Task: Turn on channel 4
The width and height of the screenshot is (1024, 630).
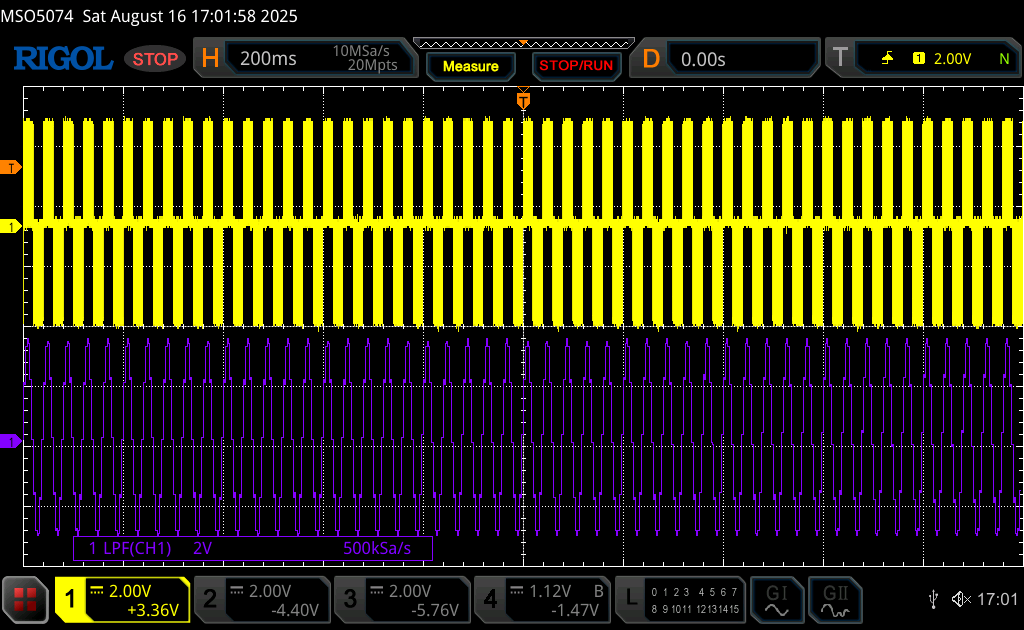Action: click(x=543, y=600)
